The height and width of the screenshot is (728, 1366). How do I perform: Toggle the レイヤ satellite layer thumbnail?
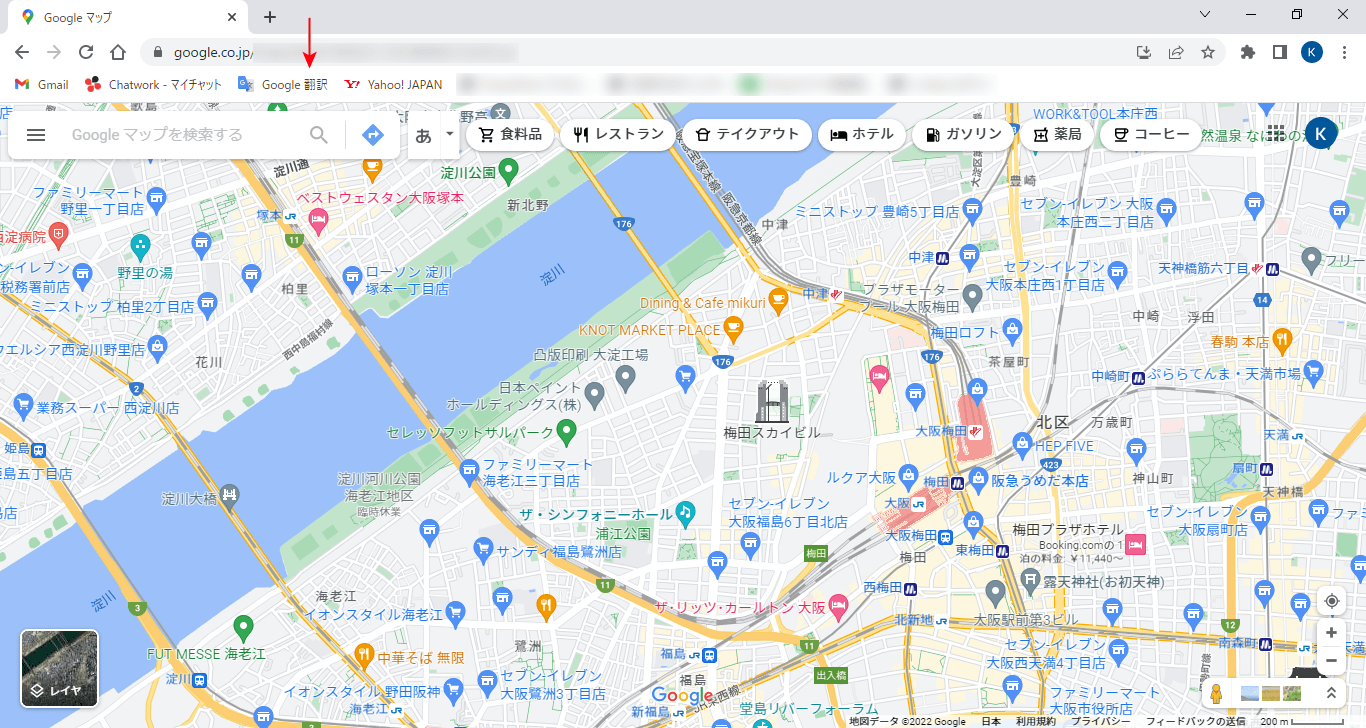(59, 667)
